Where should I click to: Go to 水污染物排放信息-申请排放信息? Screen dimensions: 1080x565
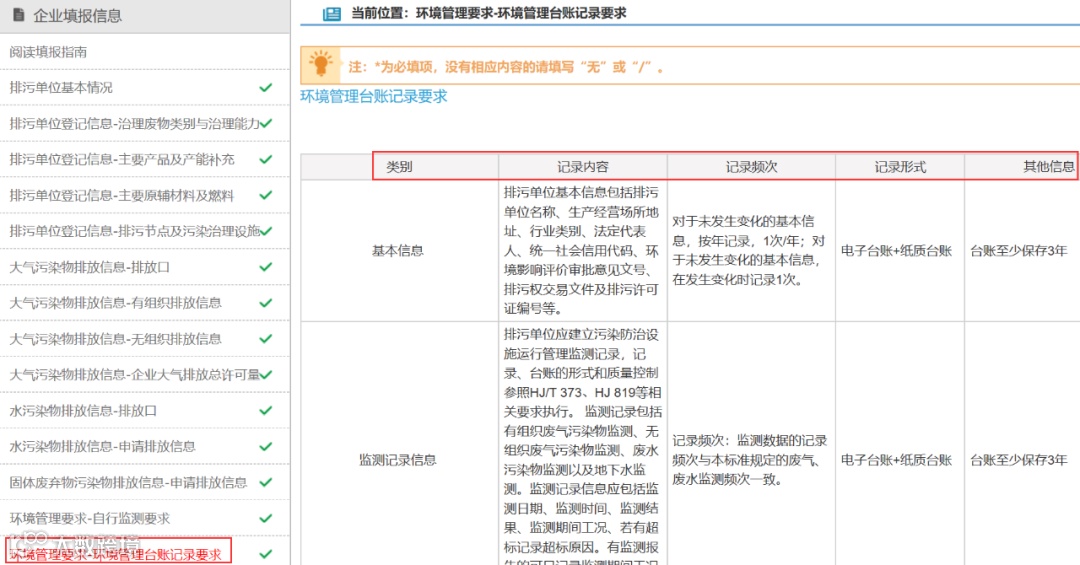[103, 446]
